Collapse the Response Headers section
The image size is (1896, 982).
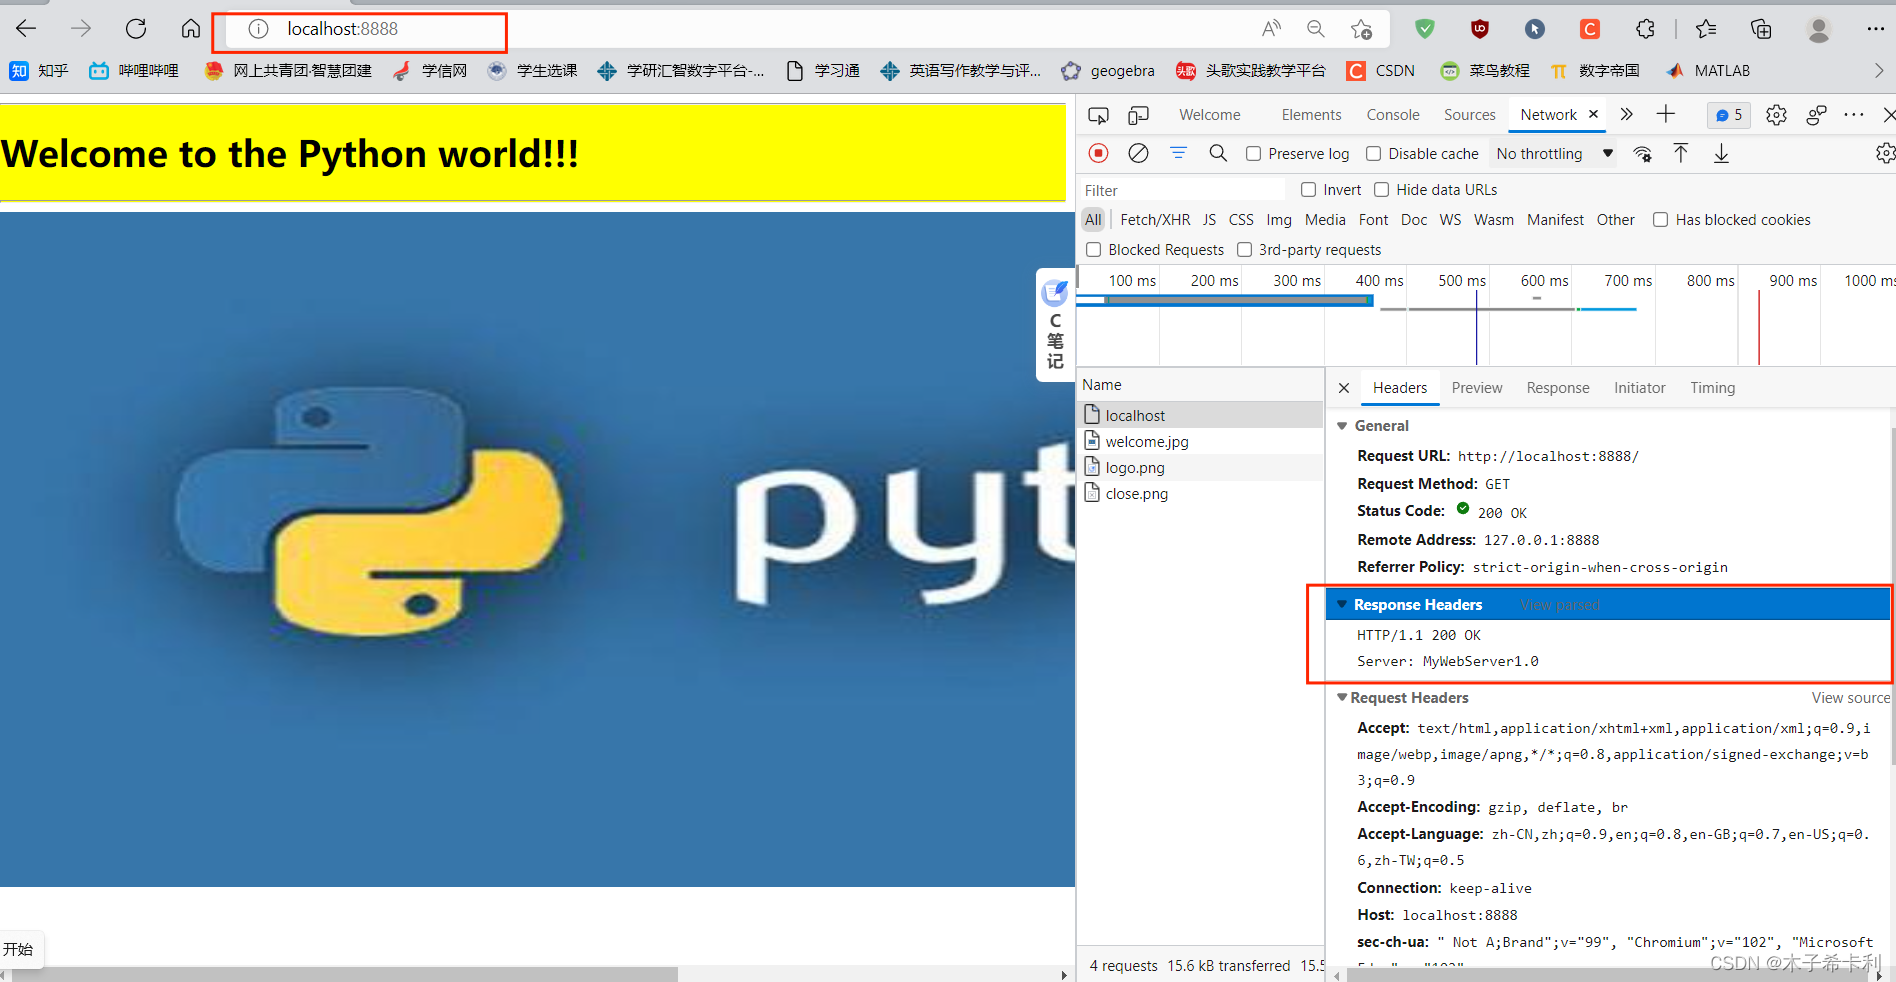(x=1342, y=604)
